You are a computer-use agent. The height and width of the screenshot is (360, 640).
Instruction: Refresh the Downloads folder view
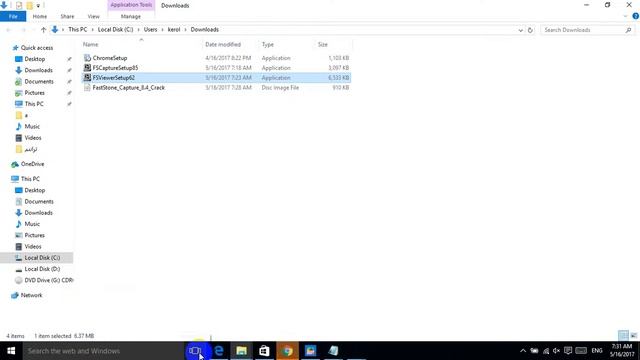(x=530, y=30)
